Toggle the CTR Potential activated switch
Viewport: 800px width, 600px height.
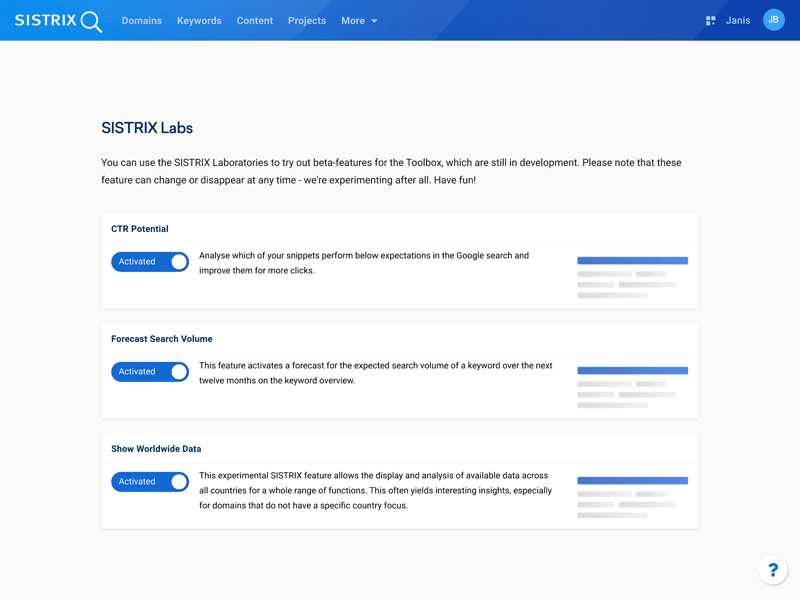[x=150, y=262]
